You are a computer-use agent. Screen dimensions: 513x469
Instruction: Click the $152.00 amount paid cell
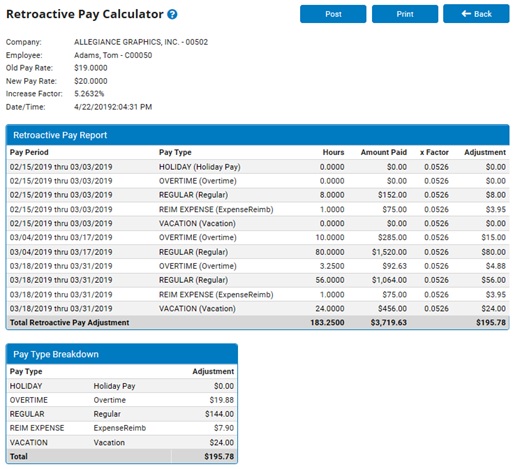[392, 195]
